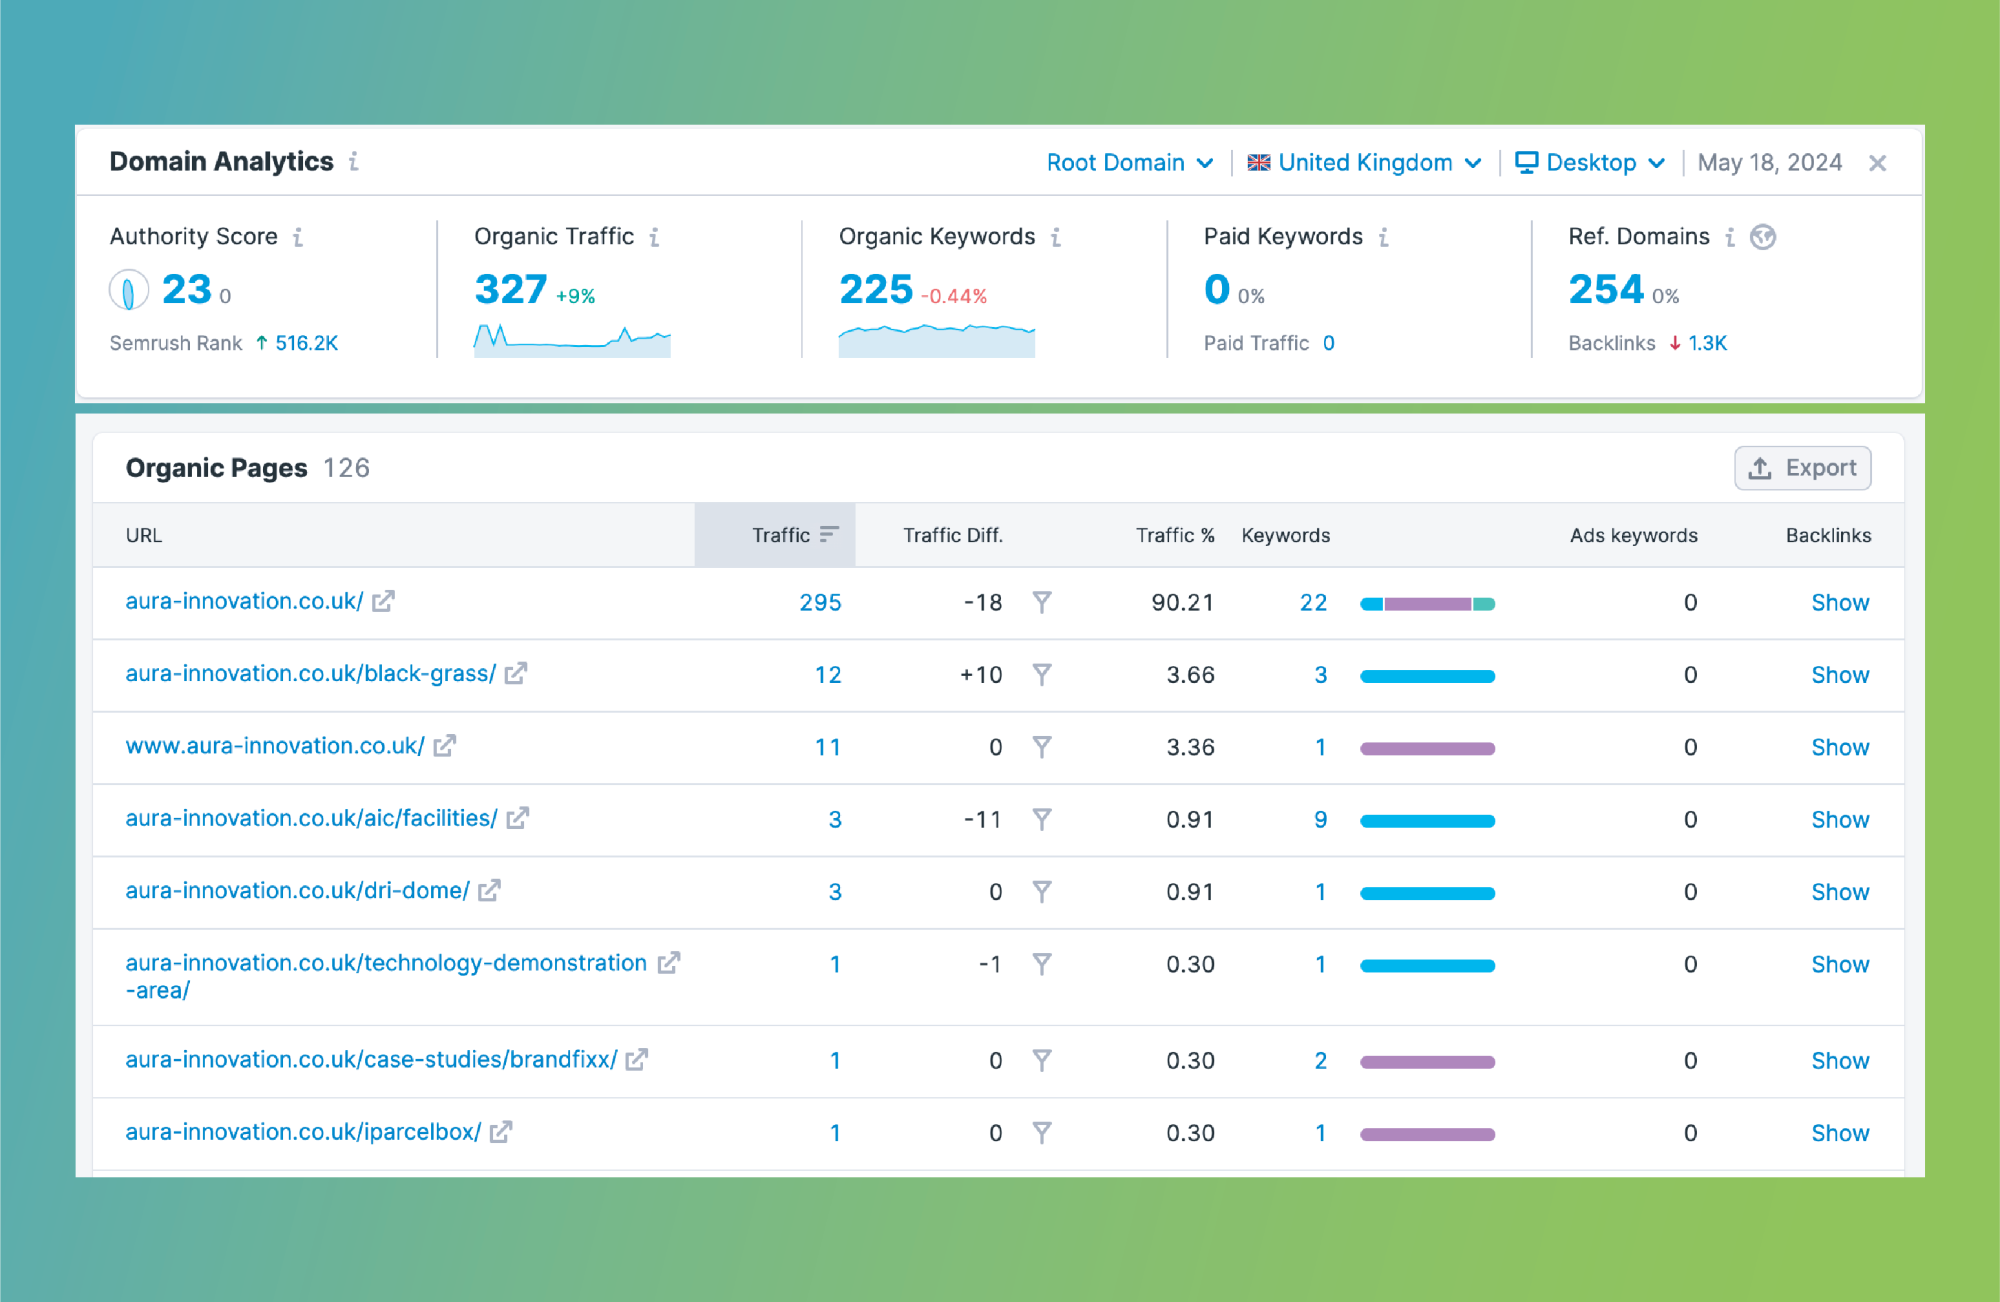The height and width of the screenshot is (1302, 2000).
Task: Click the Ads keywords column header
Action: (x=1634, y=535)
